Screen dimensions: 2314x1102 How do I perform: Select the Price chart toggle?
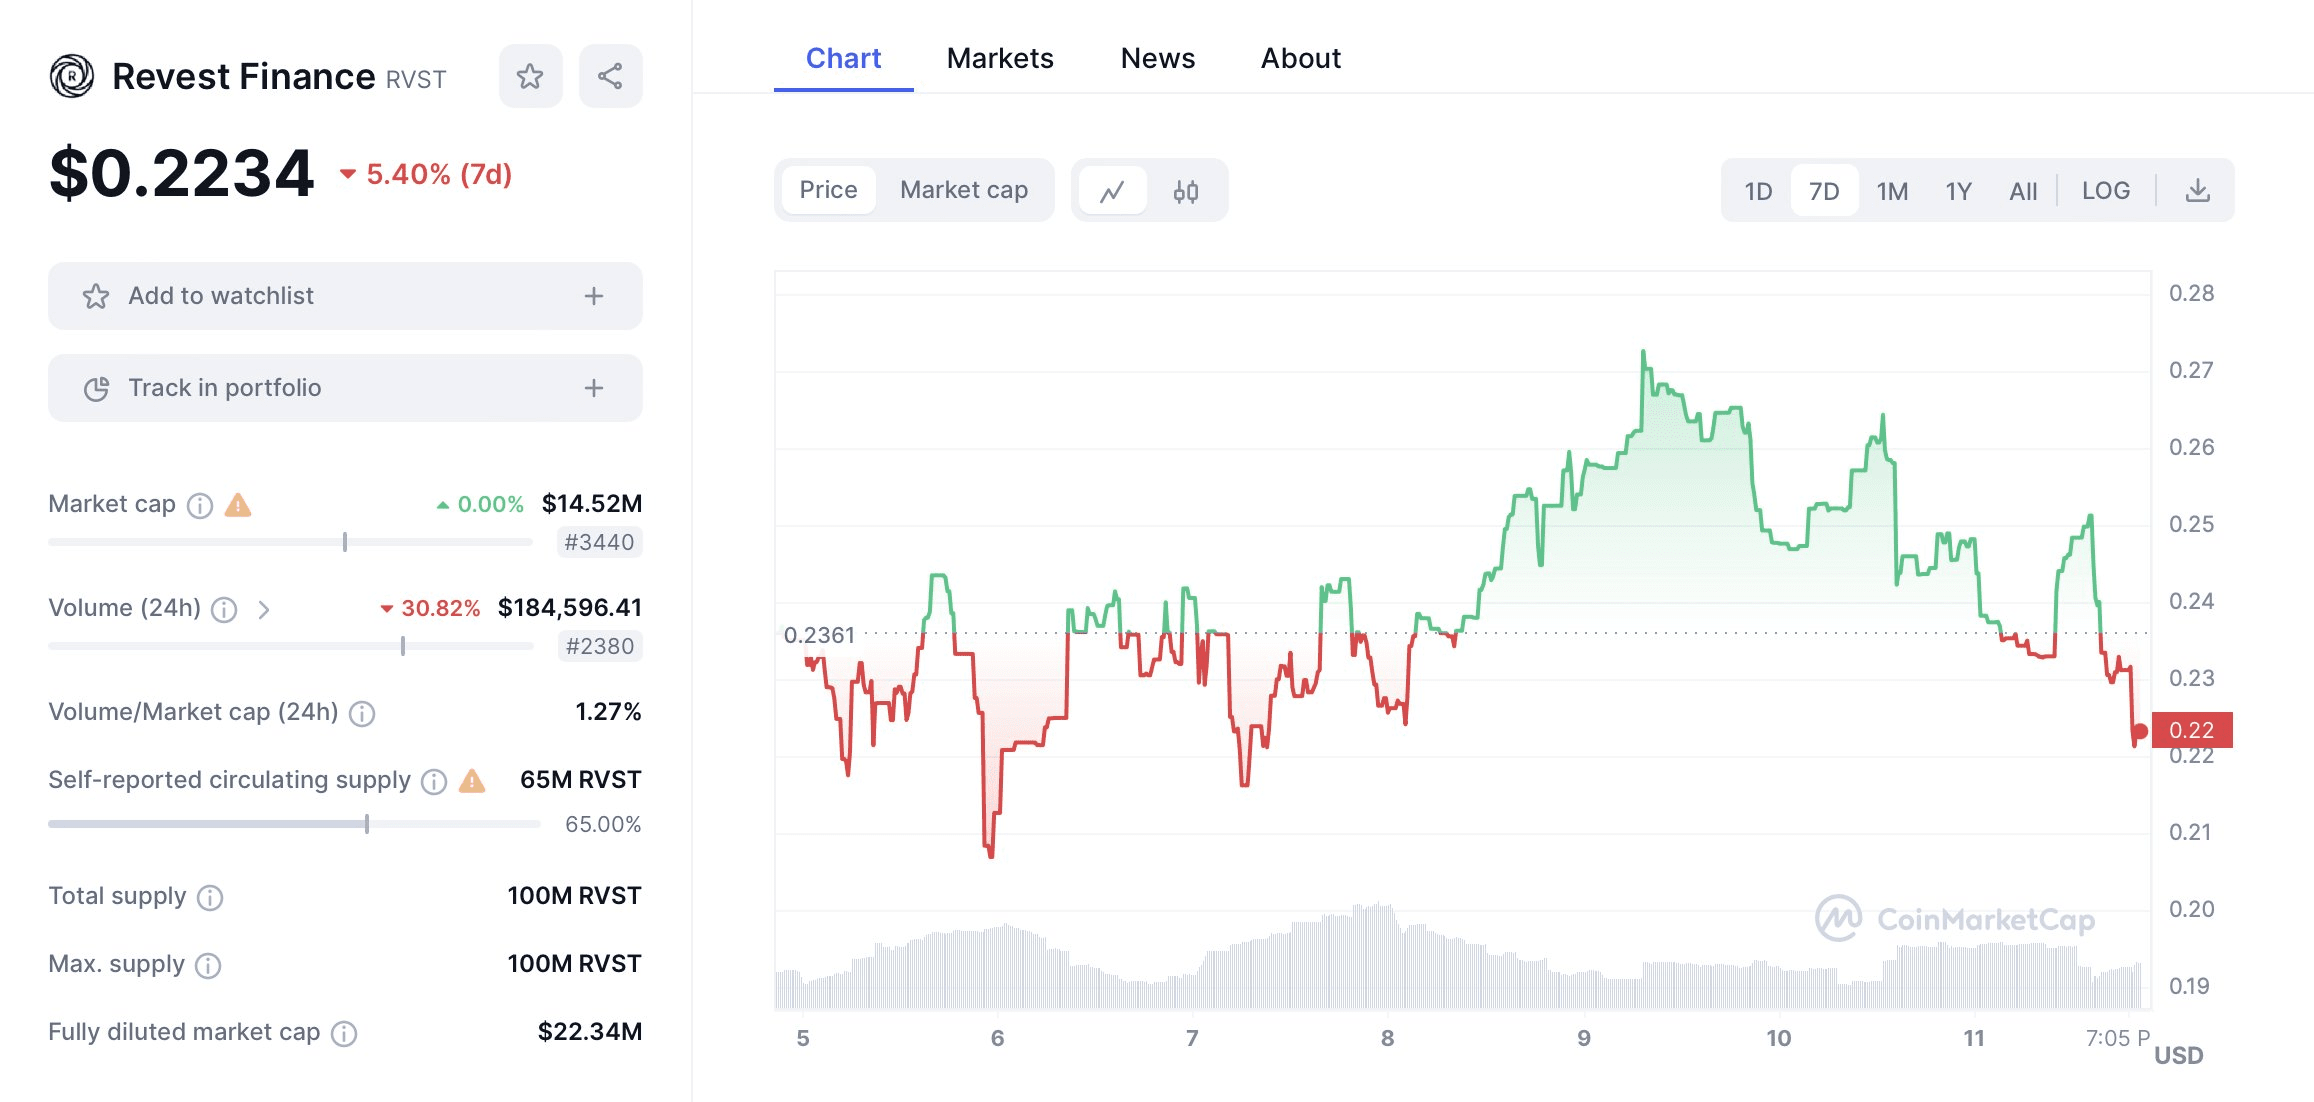click(828, 190)
